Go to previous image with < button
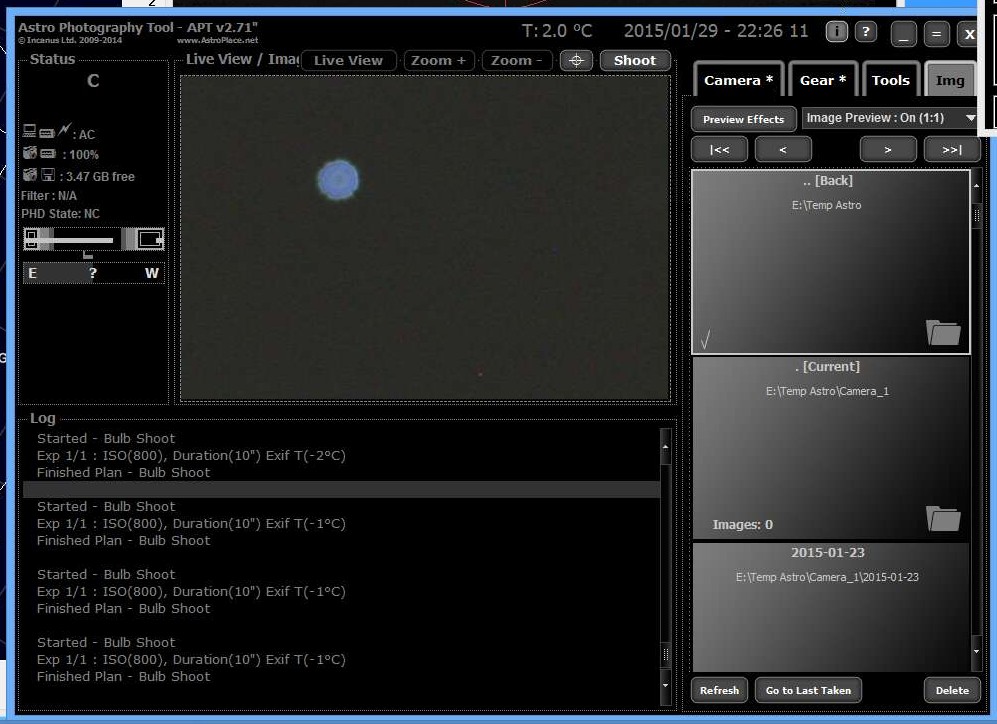This screenshot has height=724, width=997. pos(782,150)
